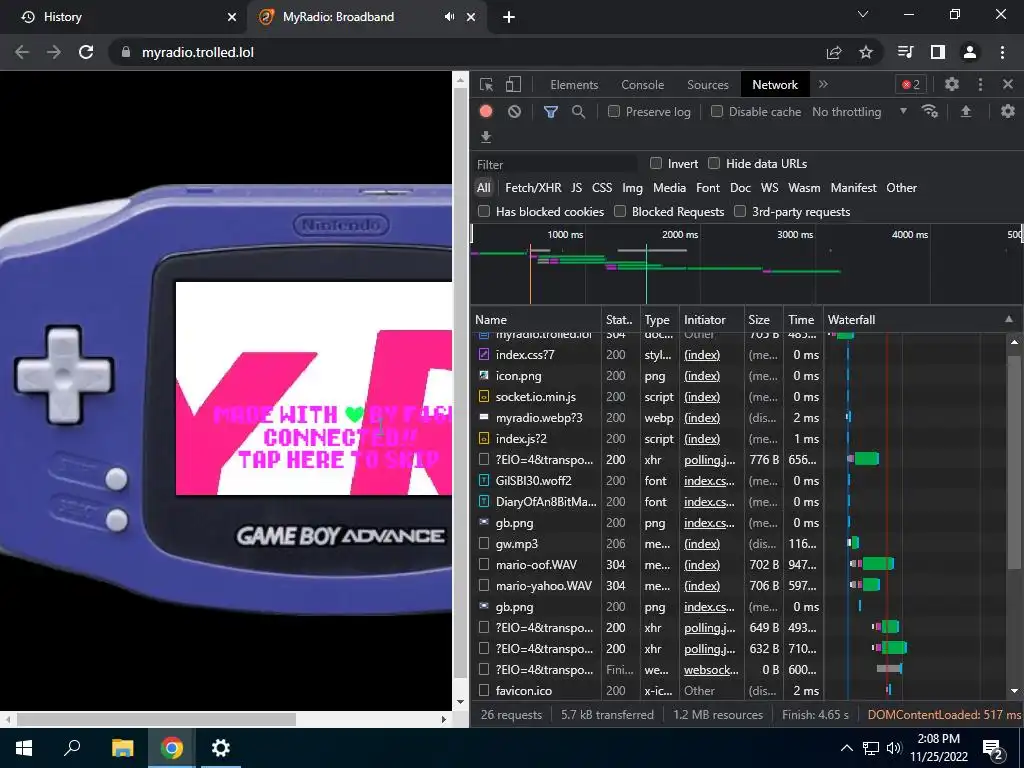Filter requests by Fetch/XHR
1024x768 pixels.
pyautogui.click(x=533, y=188)
